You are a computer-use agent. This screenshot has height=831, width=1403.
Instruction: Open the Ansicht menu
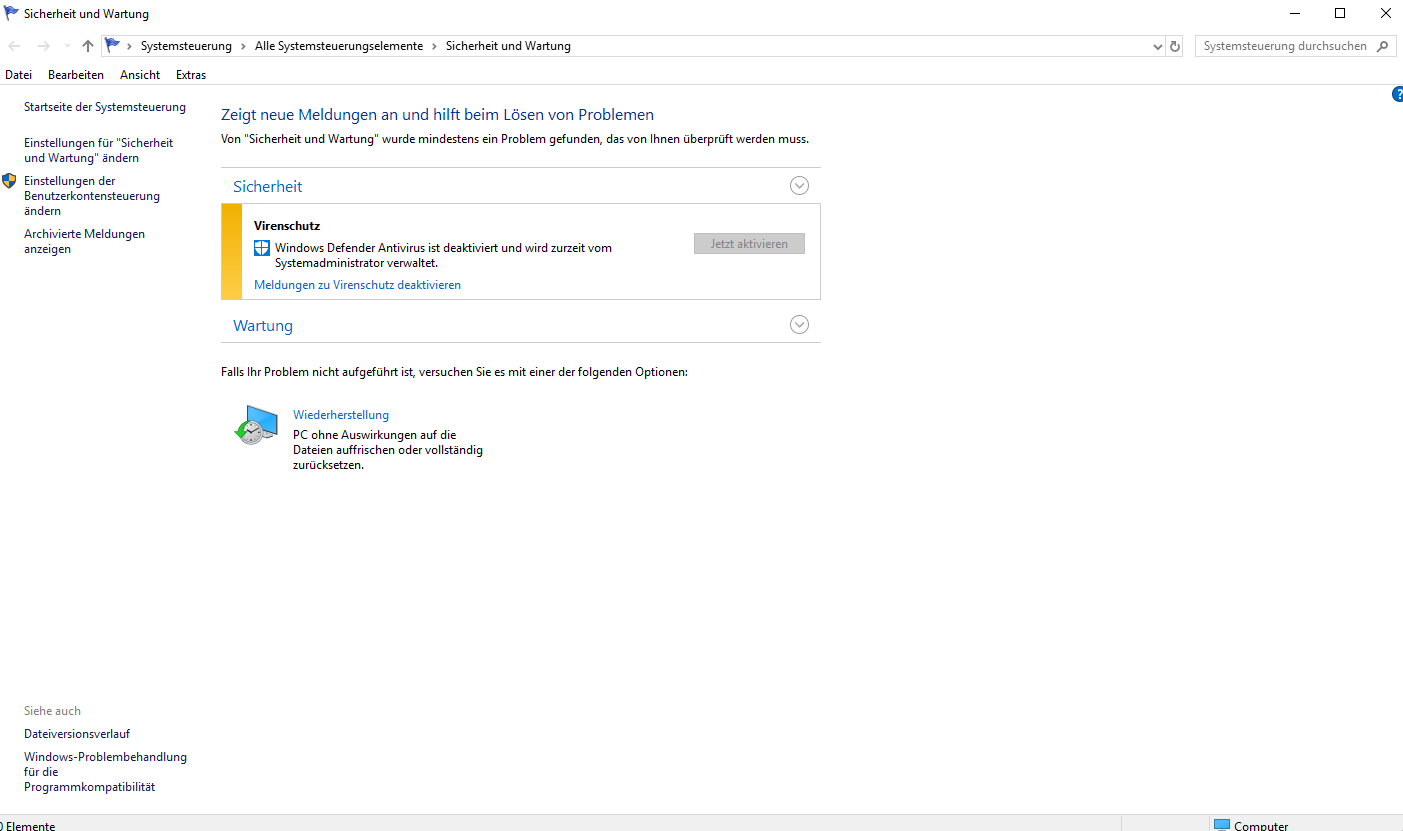(140, 75)
